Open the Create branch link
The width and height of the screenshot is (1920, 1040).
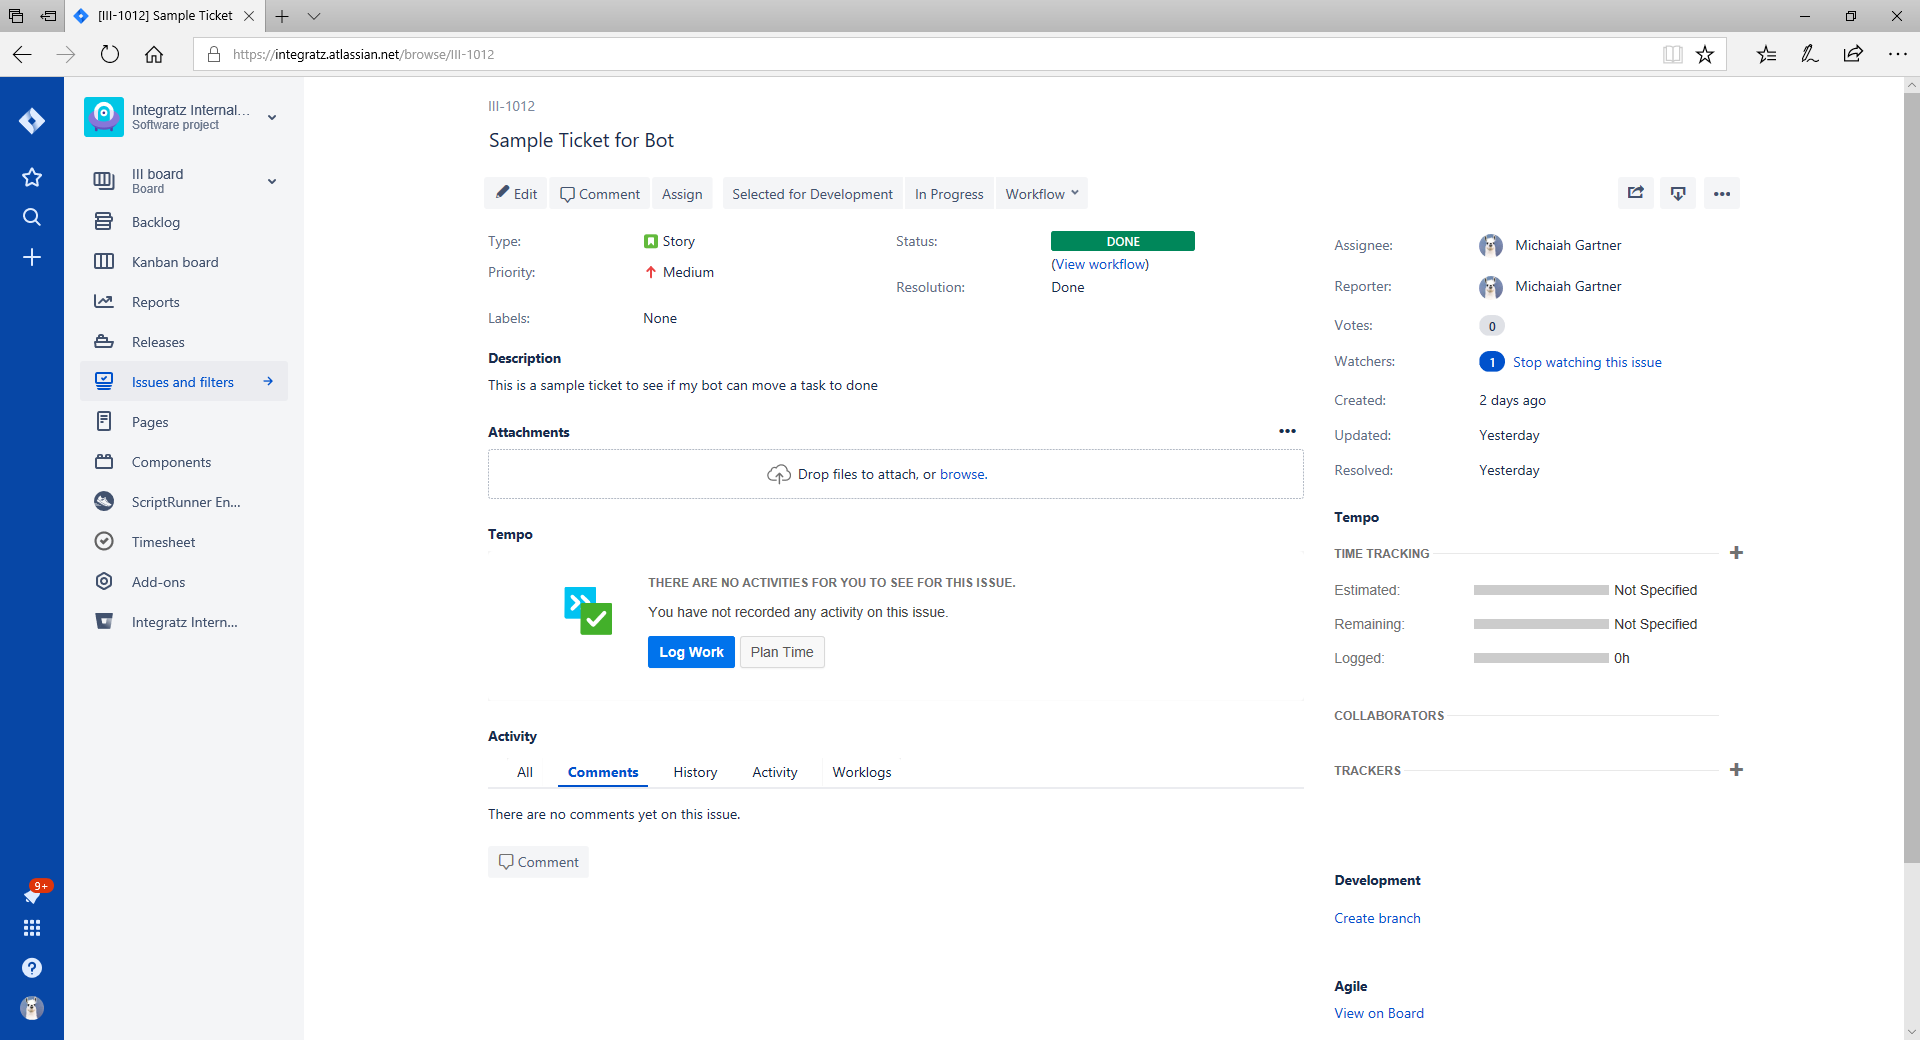click(x=1377, y=918)
